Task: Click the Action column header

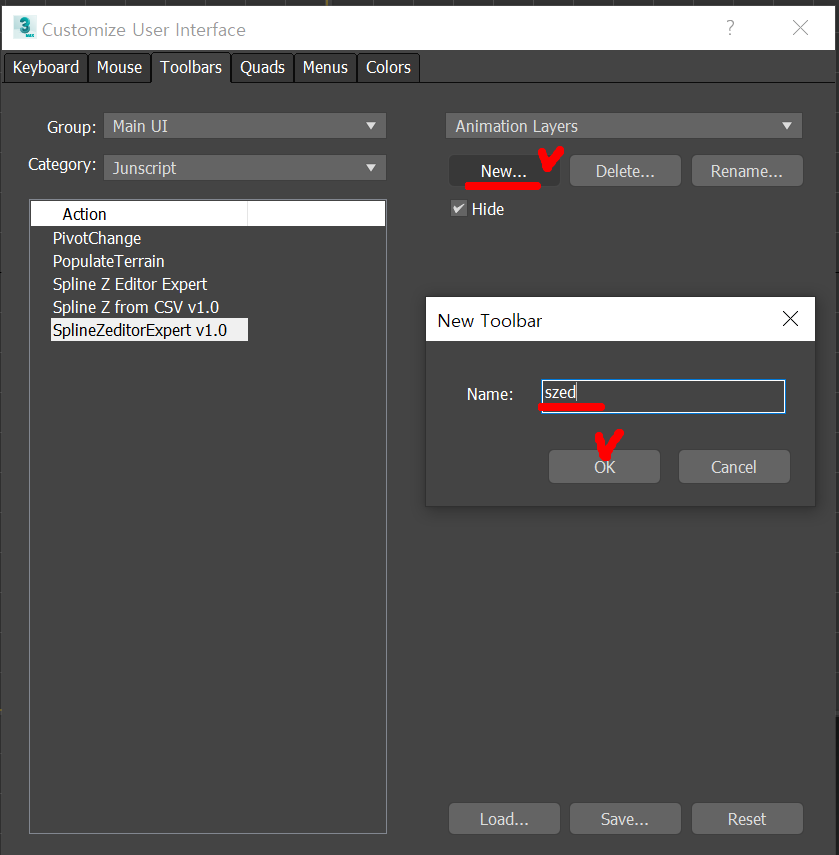Action: (x=139, y=214)
